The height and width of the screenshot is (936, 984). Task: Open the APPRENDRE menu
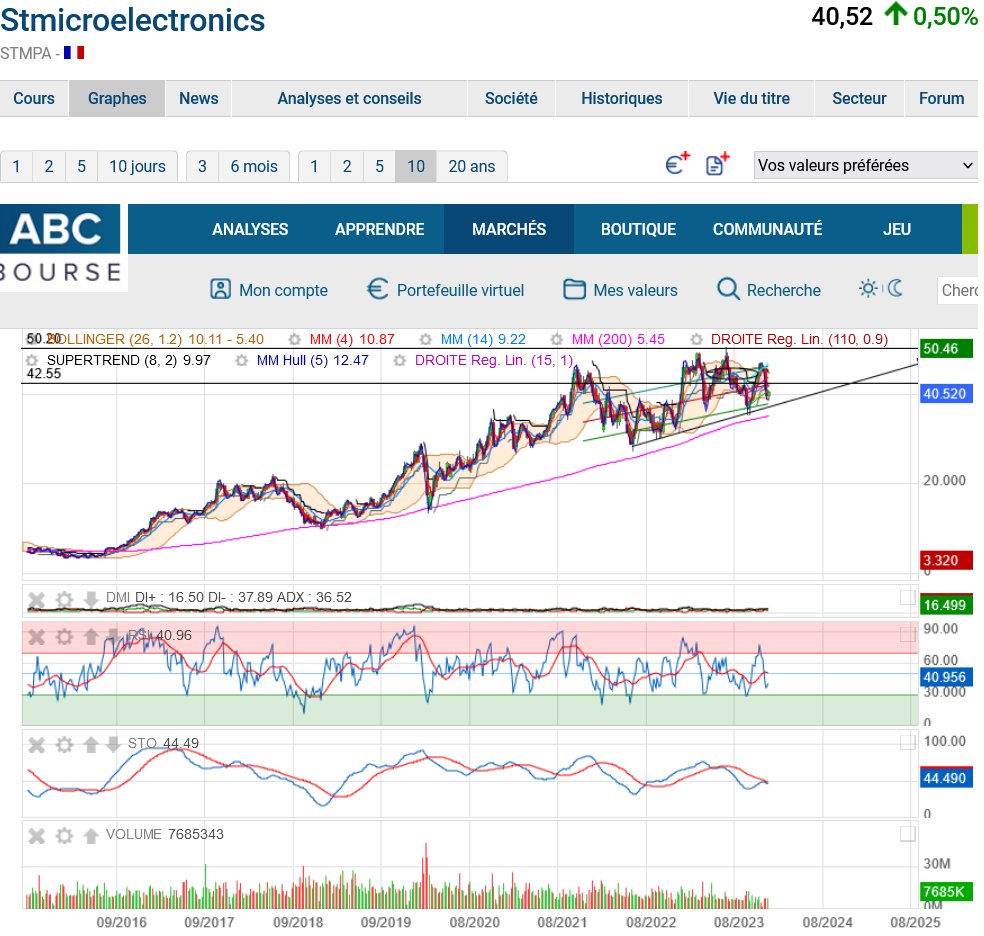coord(379,229)
